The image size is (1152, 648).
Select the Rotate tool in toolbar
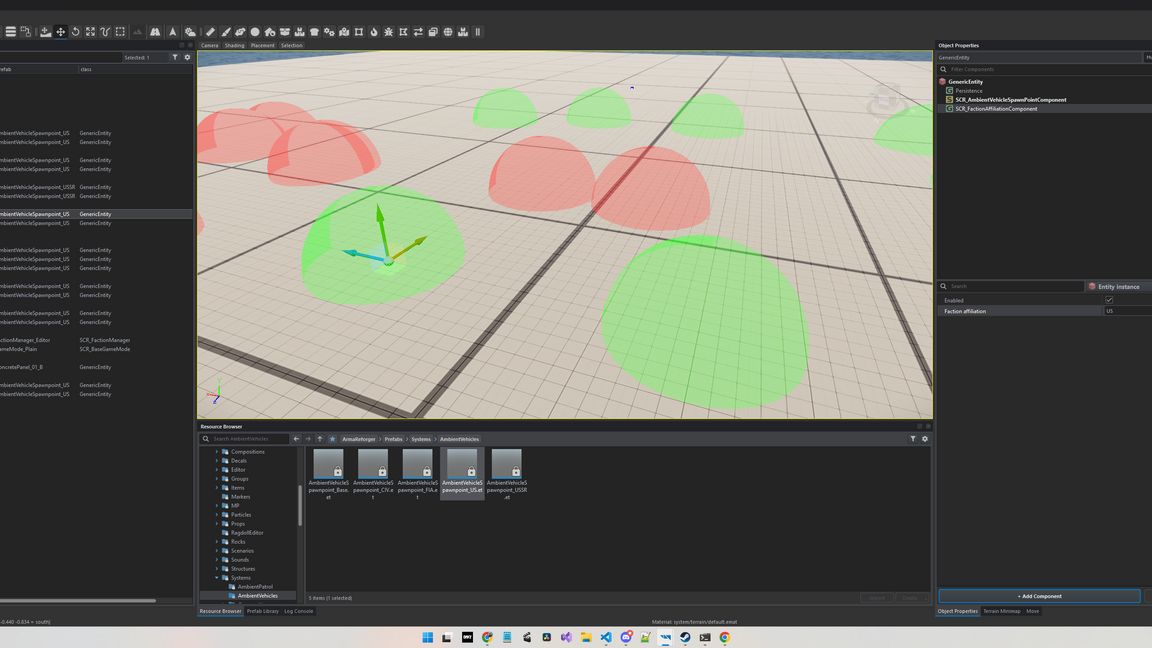click(76, 32)
